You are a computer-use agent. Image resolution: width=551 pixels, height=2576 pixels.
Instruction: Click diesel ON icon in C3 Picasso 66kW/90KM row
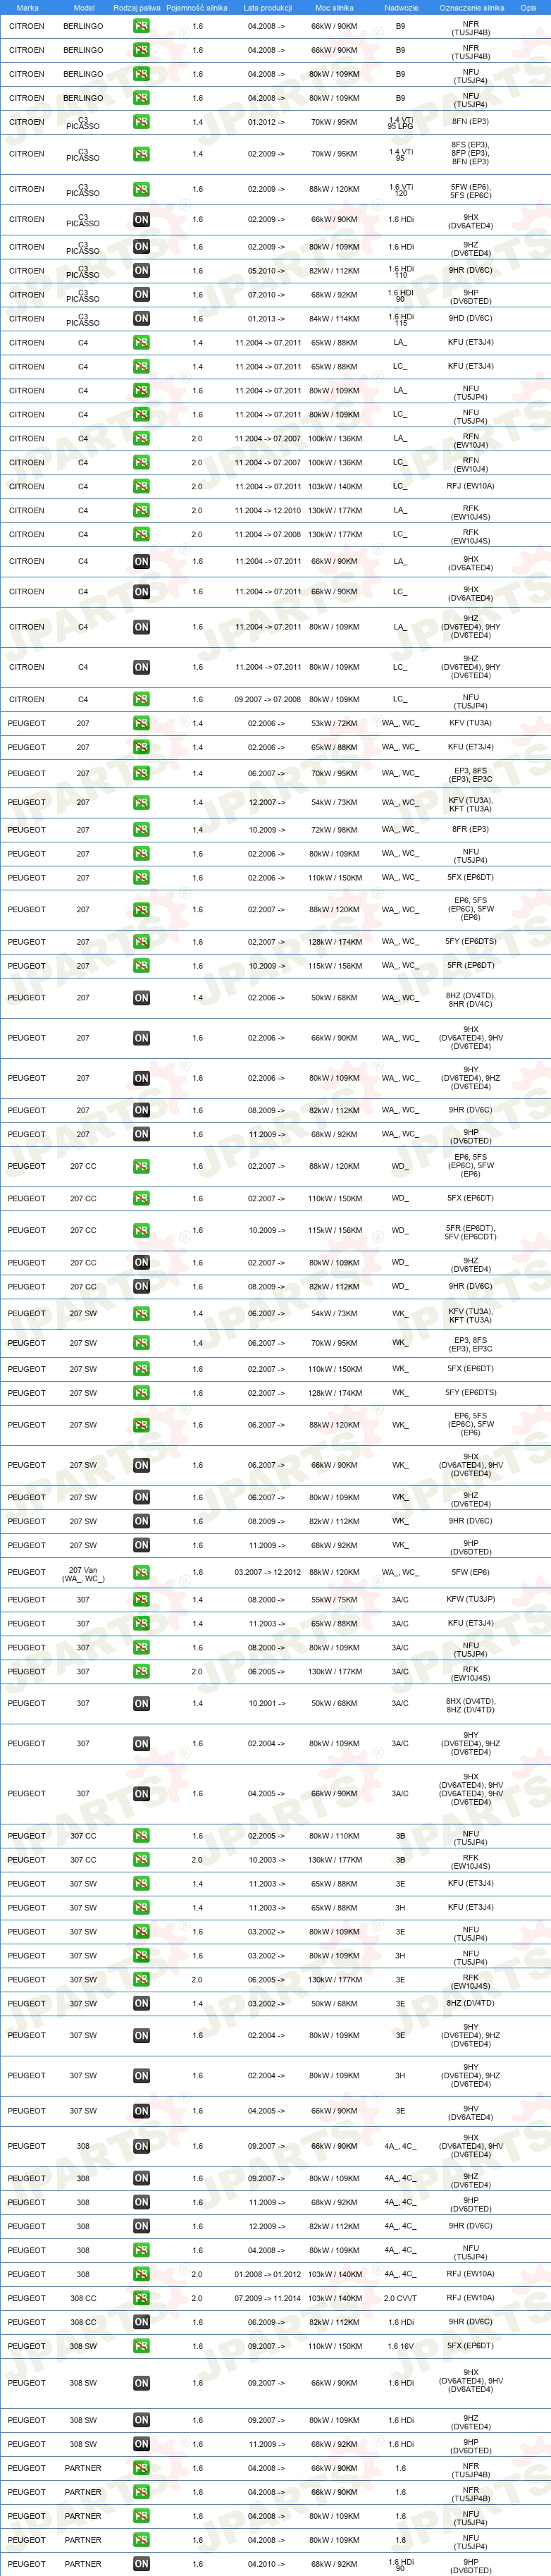[141, 220]
